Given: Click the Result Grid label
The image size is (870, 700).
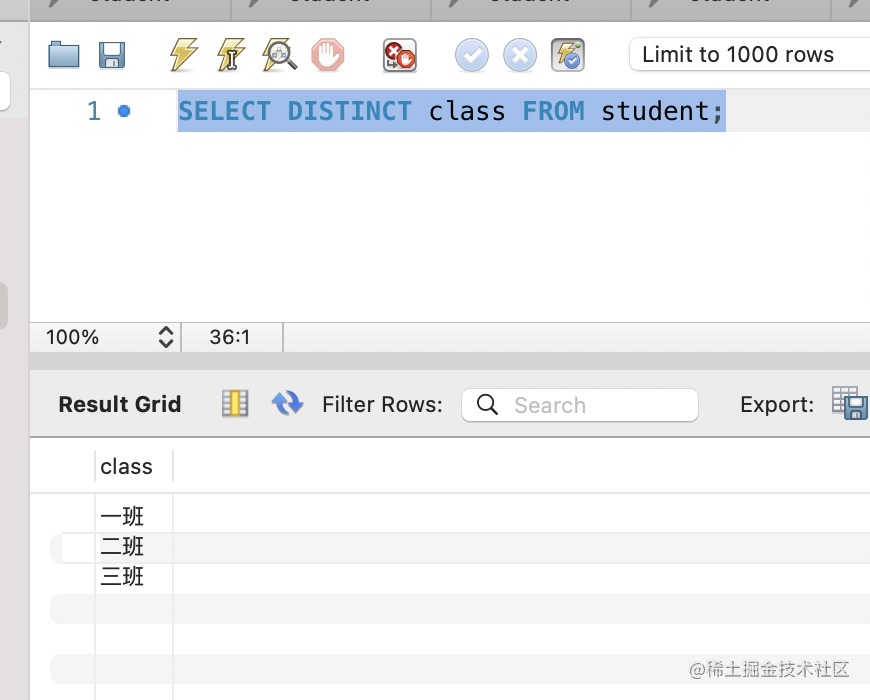Looking at the screenshot, I should pos(120,404).
